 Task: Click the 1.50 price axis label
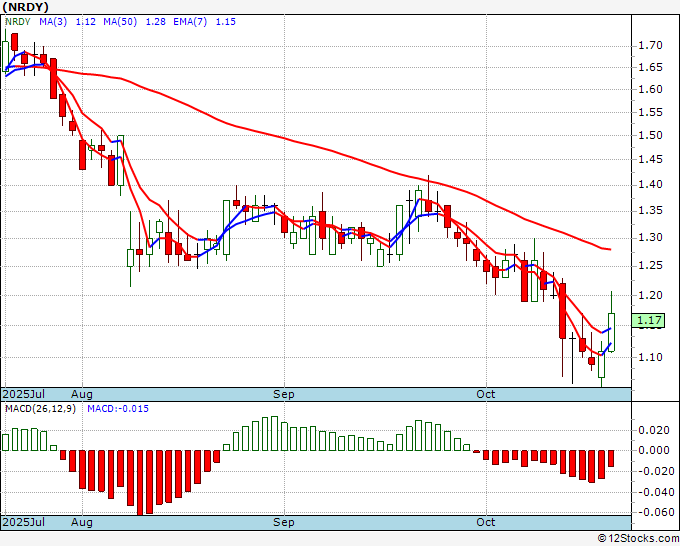650,135
